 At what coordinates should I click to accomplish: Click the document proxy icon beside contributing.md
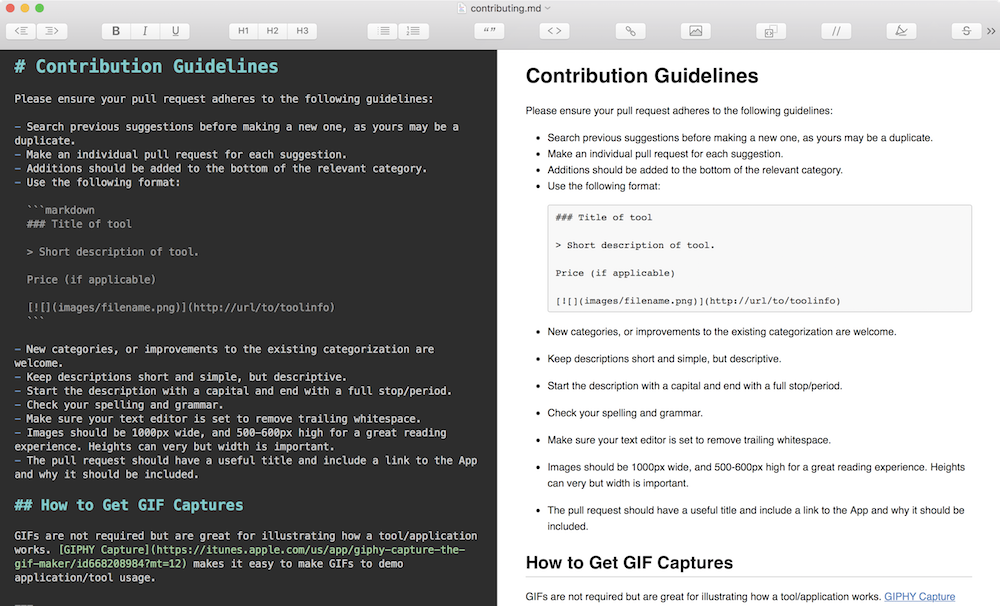pos(462,8)
